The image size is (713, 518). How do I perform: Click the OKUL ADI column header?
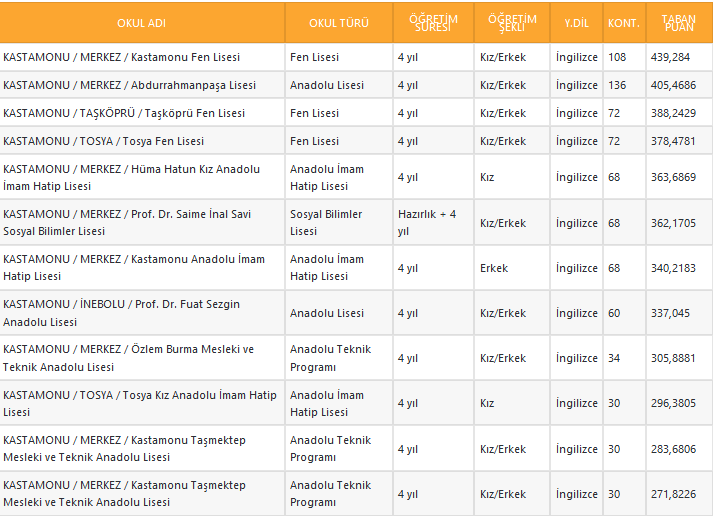click(140, 24)
